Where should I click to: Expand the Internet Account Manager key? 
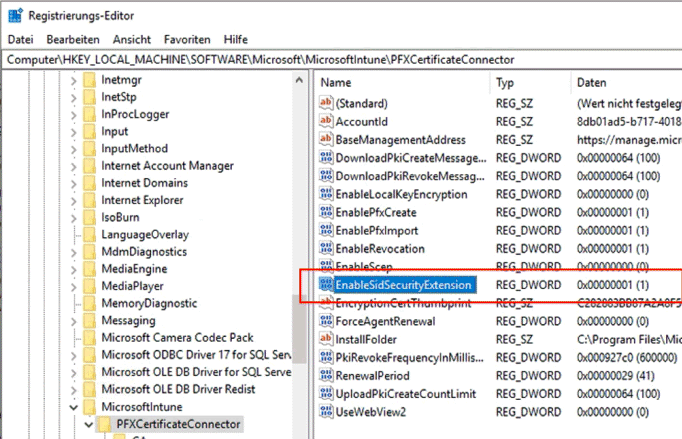tap(74, 167)
